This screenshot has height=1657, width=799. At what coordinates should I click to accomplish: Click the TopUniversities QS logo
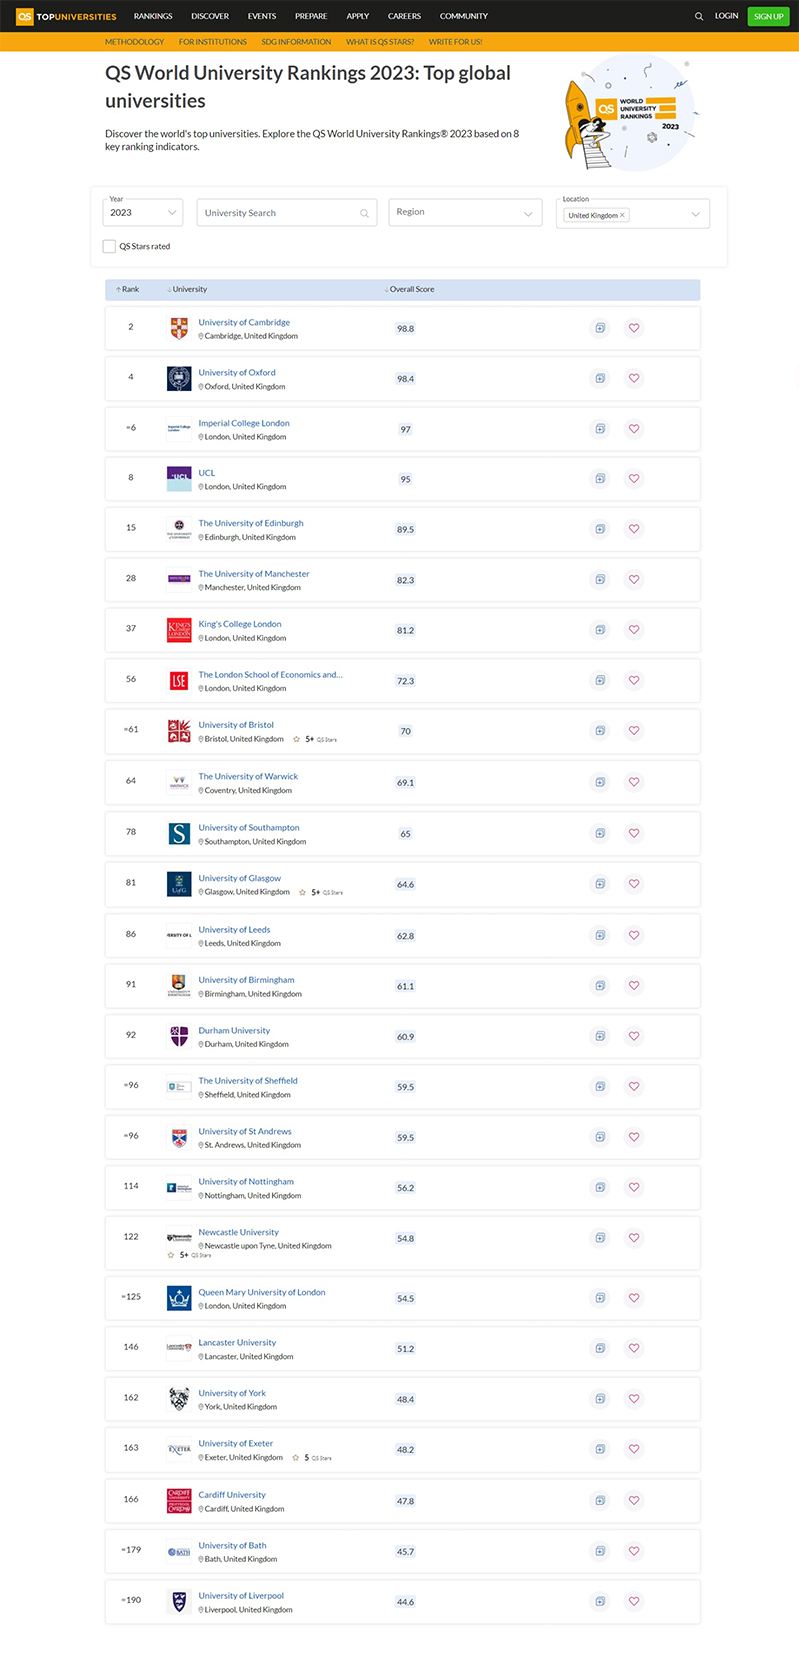66,16
